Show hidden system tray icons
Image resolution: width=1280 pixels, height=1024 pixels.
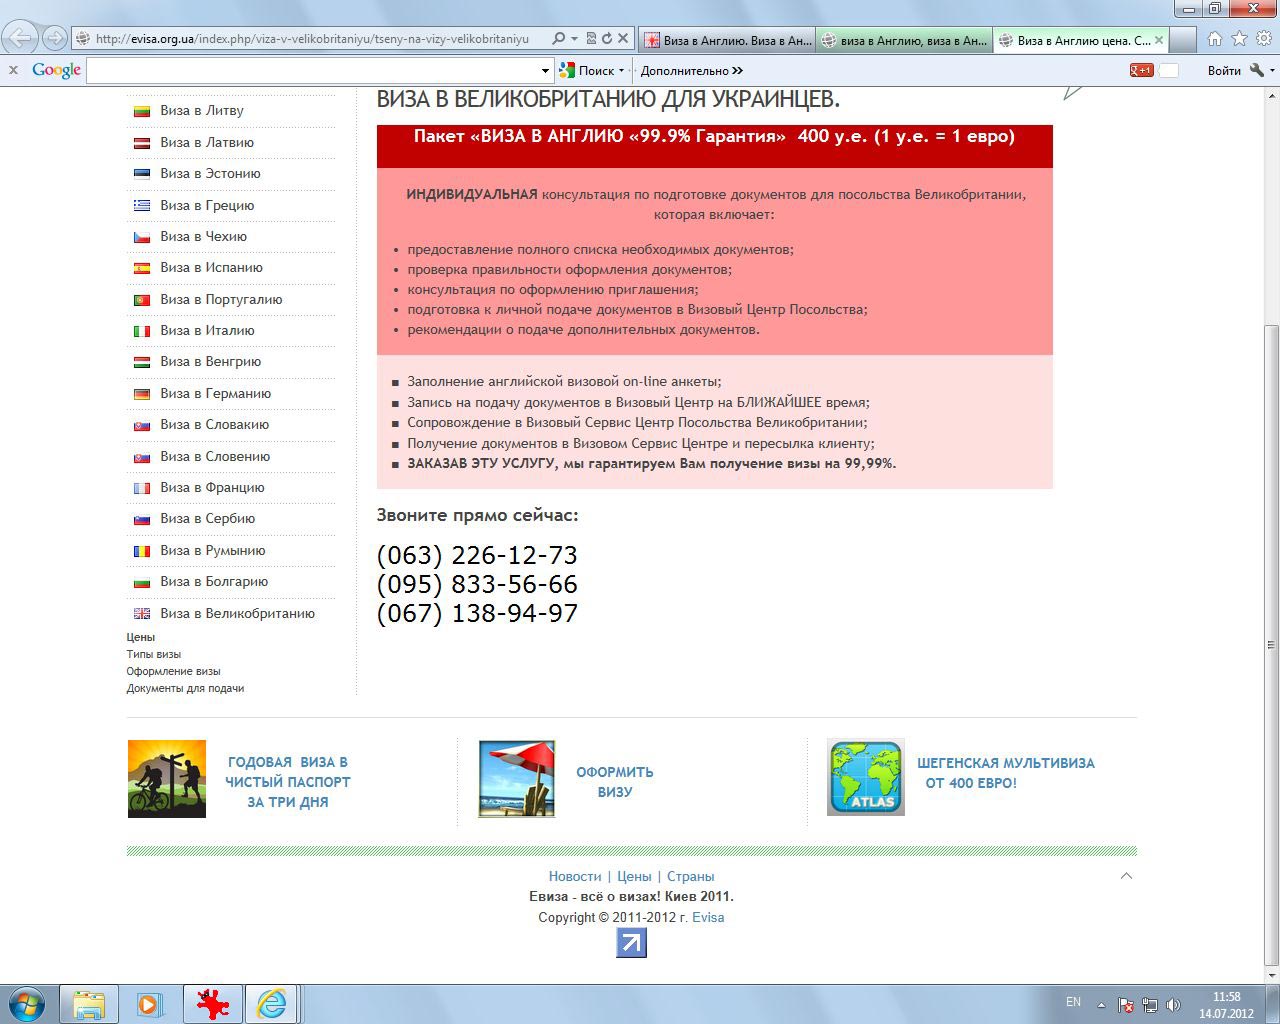(x=1101, y=1004)
